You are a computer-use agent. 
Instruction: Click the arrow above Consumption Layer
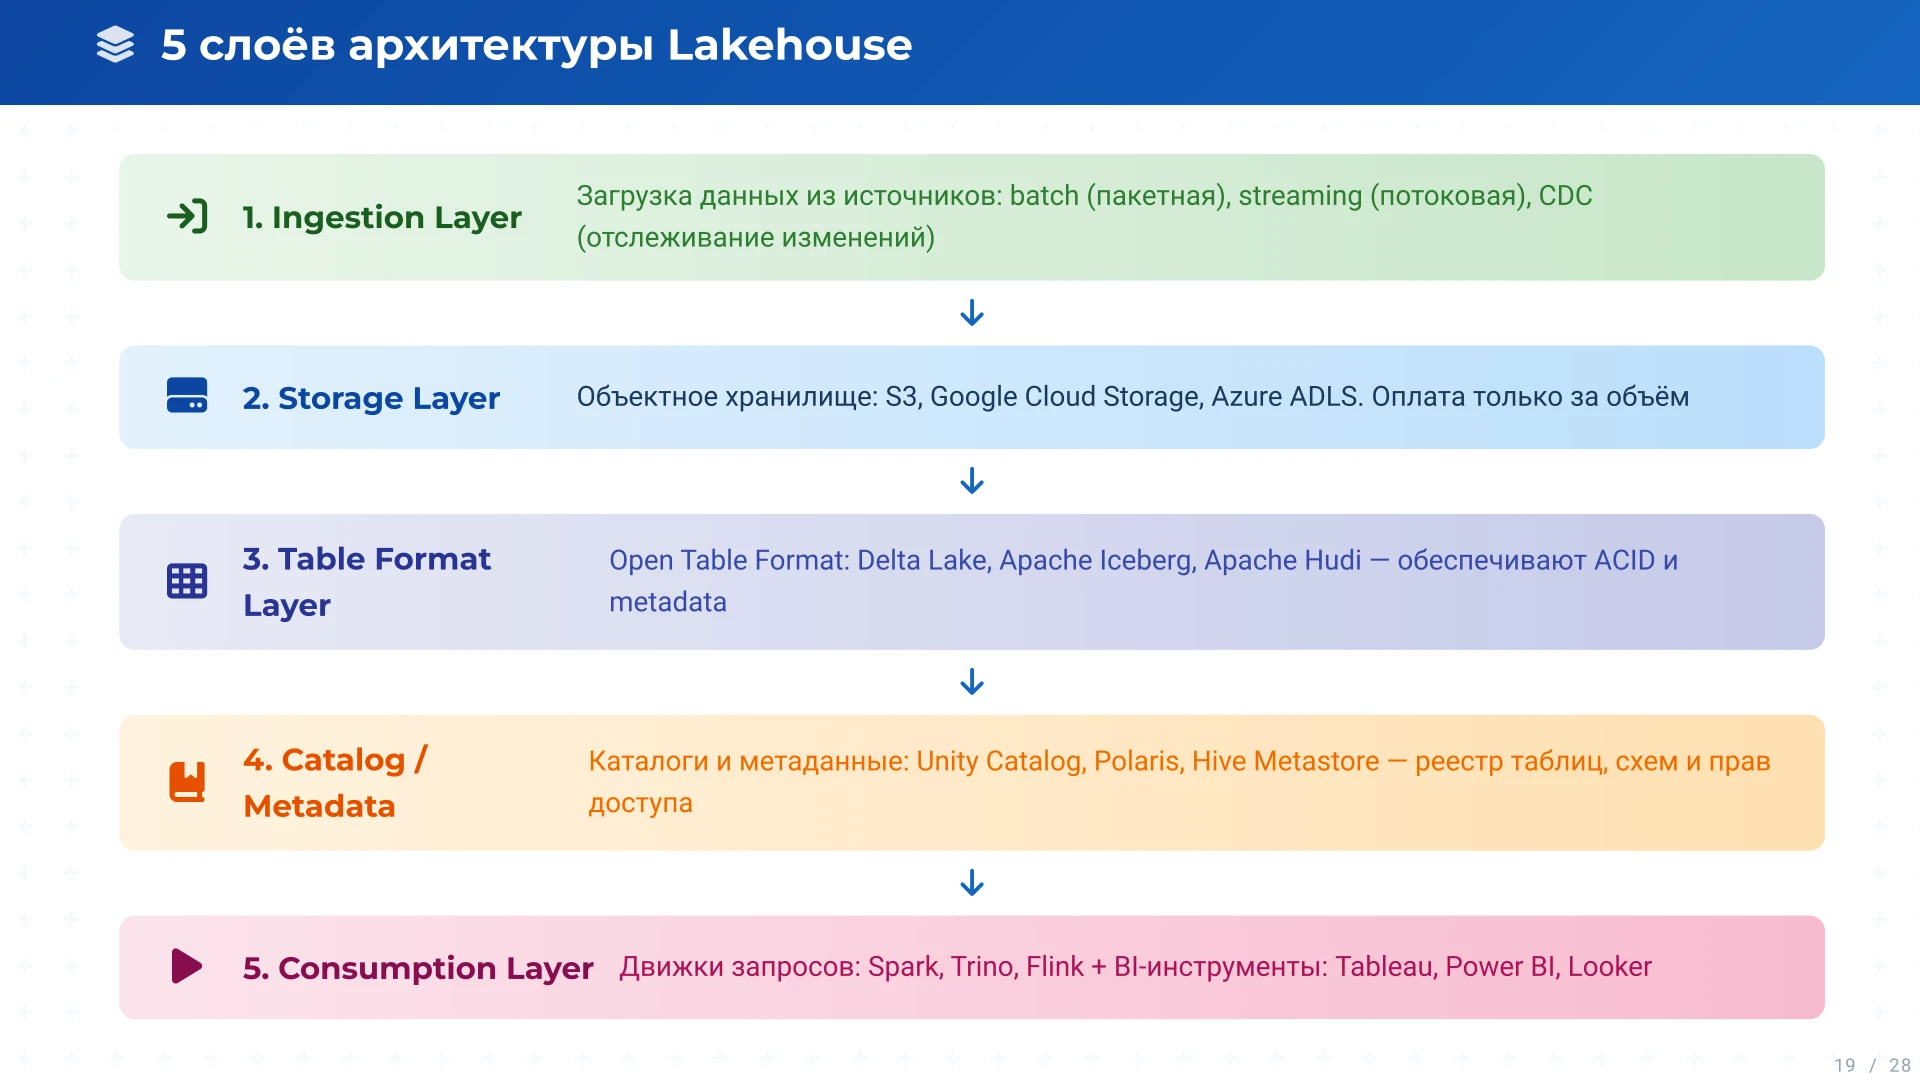(x=972, y=883)
